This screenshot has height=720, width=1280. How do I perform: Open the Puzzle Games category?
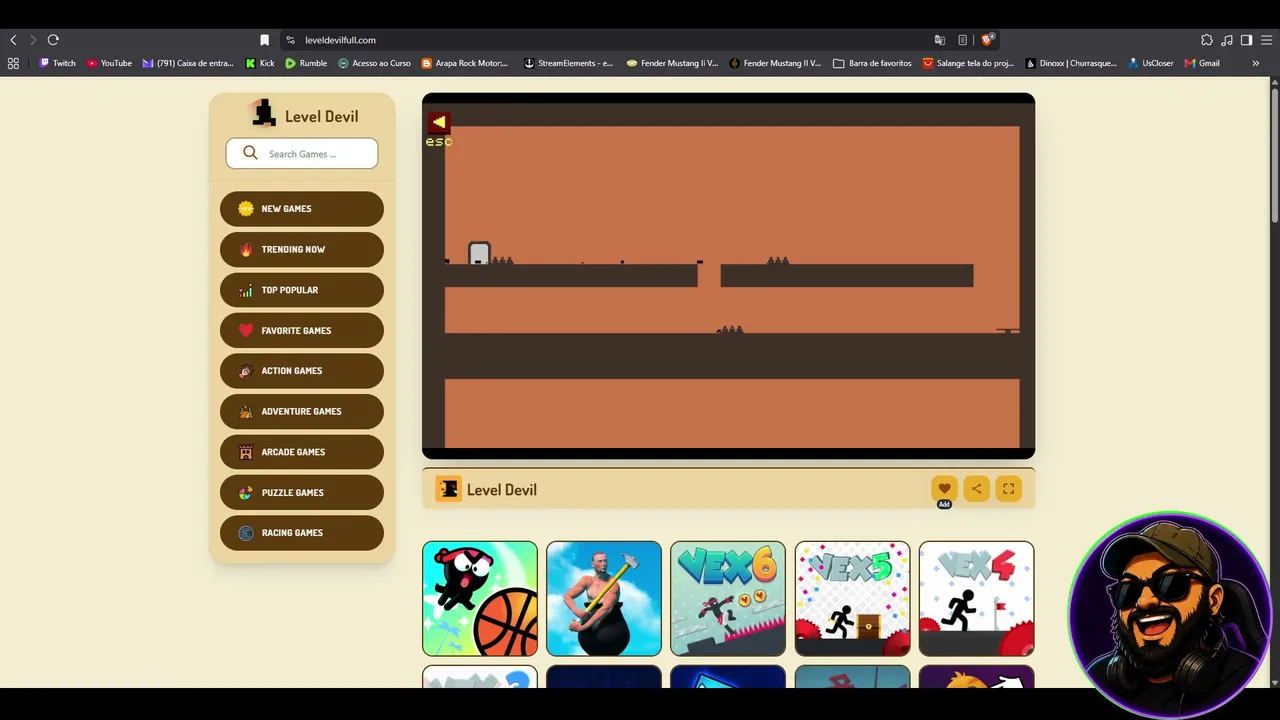click(302, 492)
